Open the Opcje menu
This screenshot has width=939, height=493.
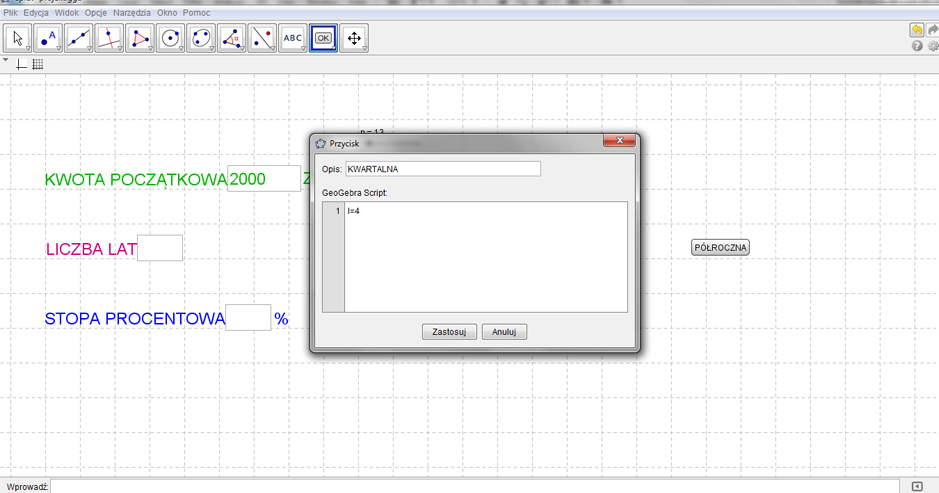(96, 13)
